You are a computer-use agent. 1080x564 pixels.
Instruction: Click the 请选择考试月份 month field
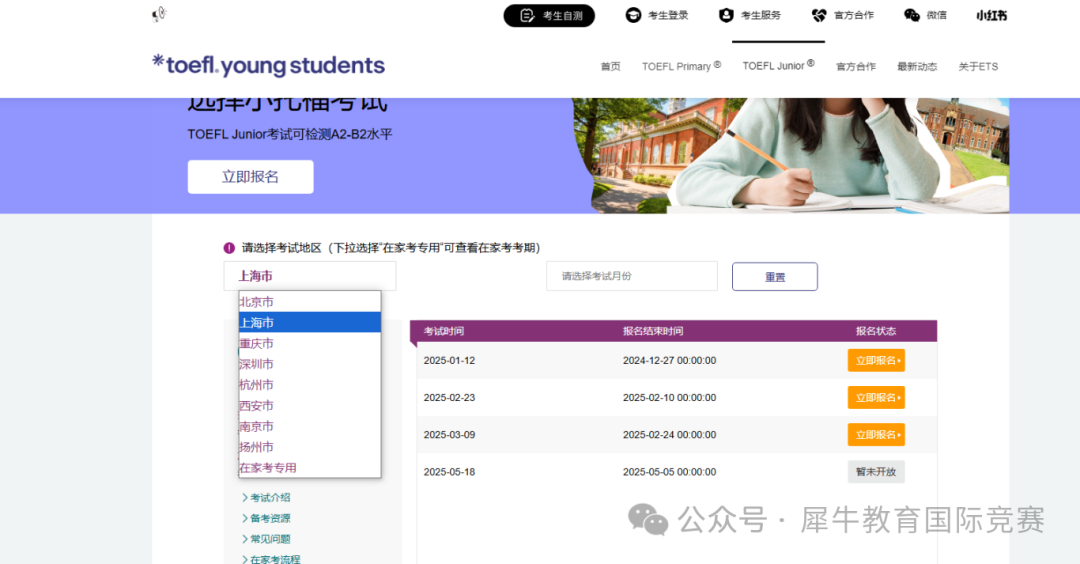tap(632, 276)
